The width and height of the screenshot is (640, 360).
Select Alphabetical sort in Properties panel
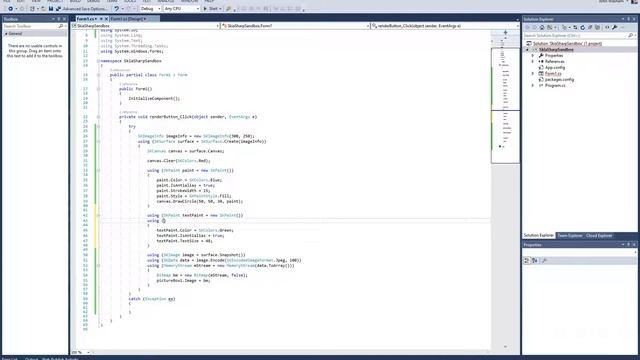(534, 260)
